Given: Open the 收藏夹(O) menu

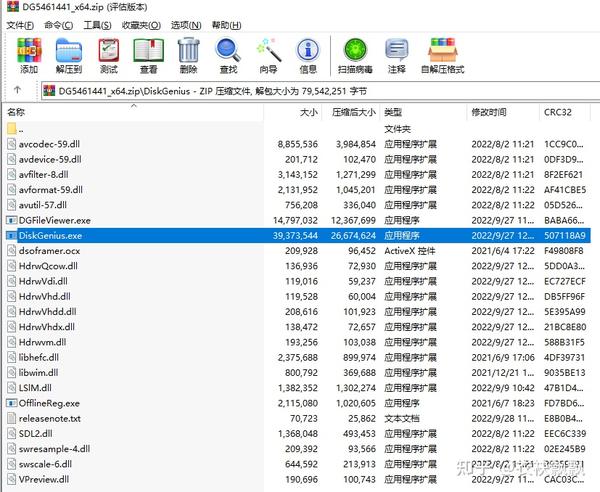Looking at the screenshot, I should point(141,25).
